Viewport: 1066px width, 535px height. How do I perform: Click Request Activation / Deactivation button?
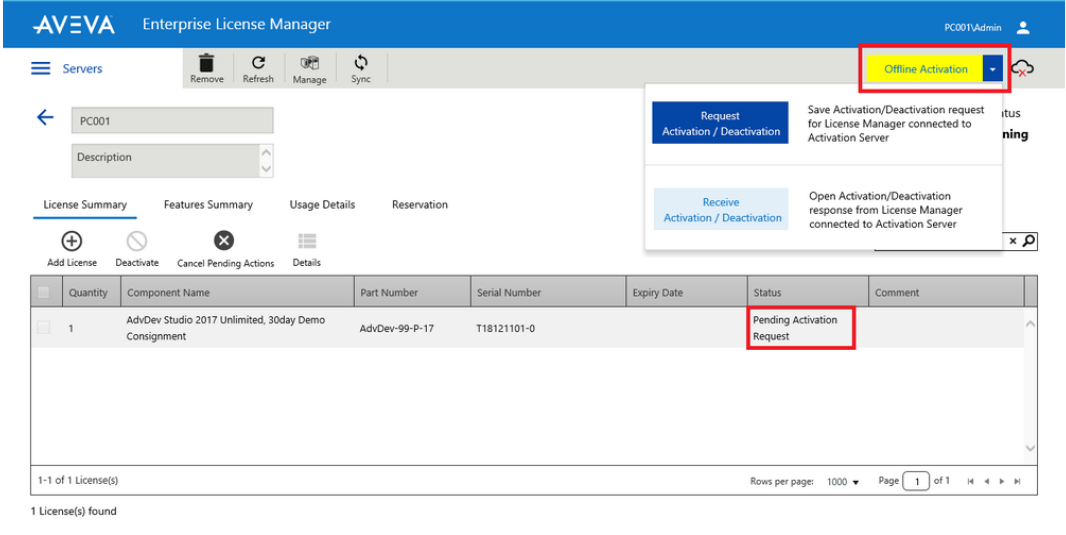[721, 123]
